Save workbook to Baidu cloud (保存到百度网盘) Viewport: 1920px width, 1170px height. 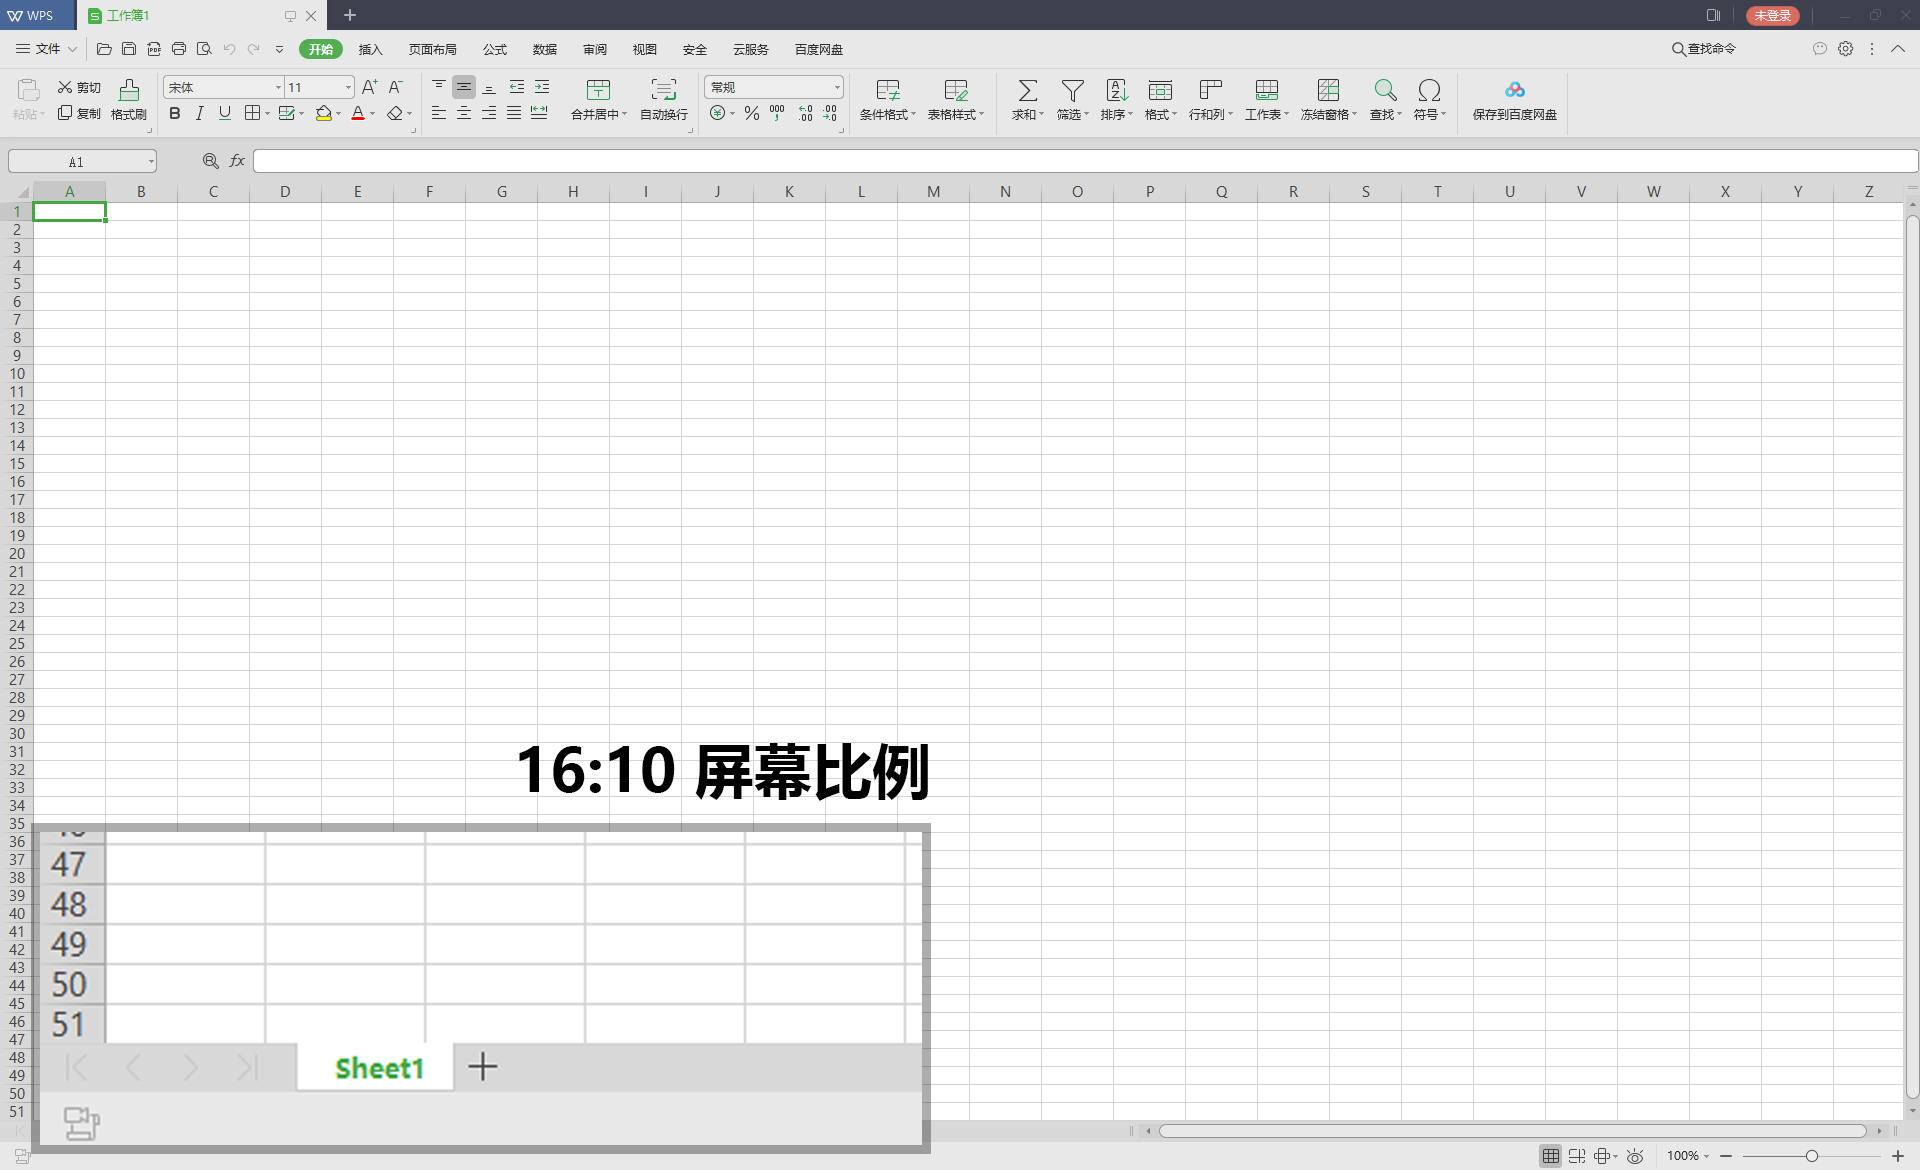(1512, 100)
